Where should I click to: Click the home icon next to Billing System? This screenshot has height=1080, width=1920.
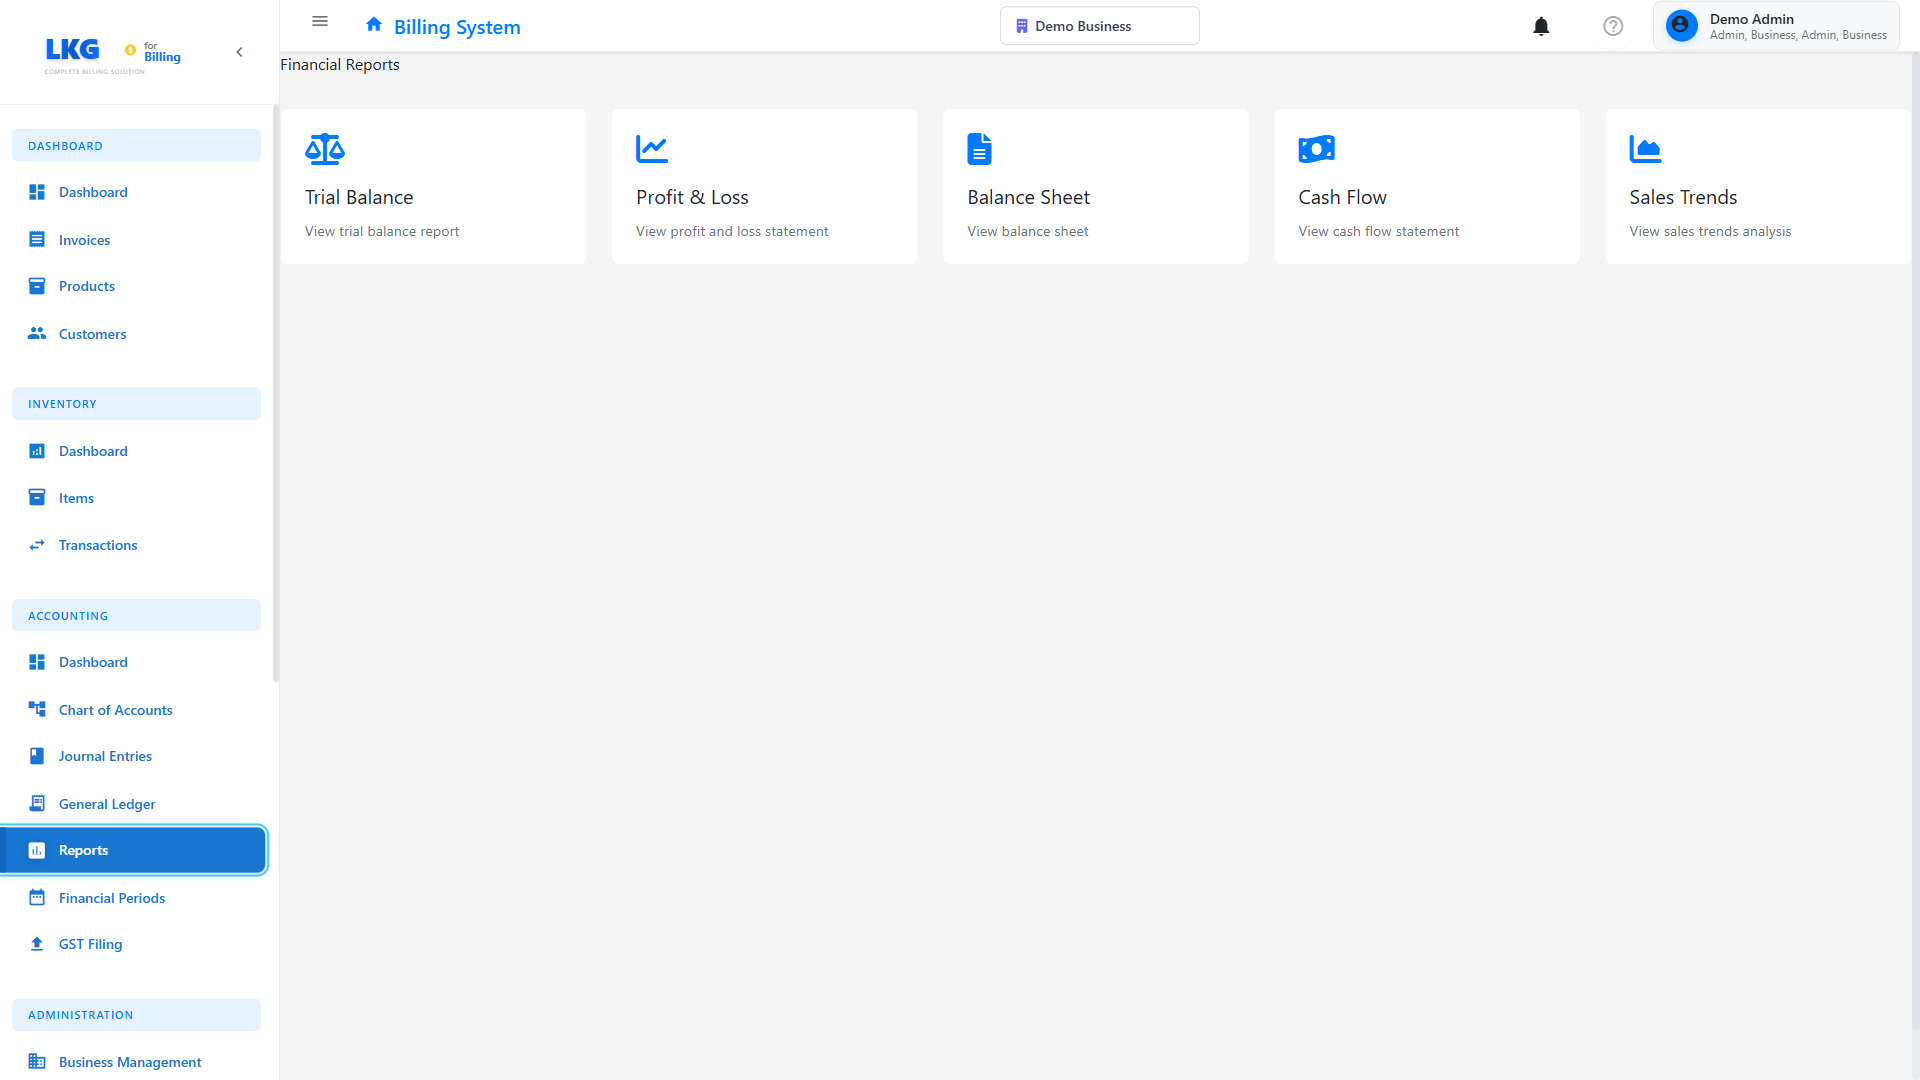click(x=373, y=24)
